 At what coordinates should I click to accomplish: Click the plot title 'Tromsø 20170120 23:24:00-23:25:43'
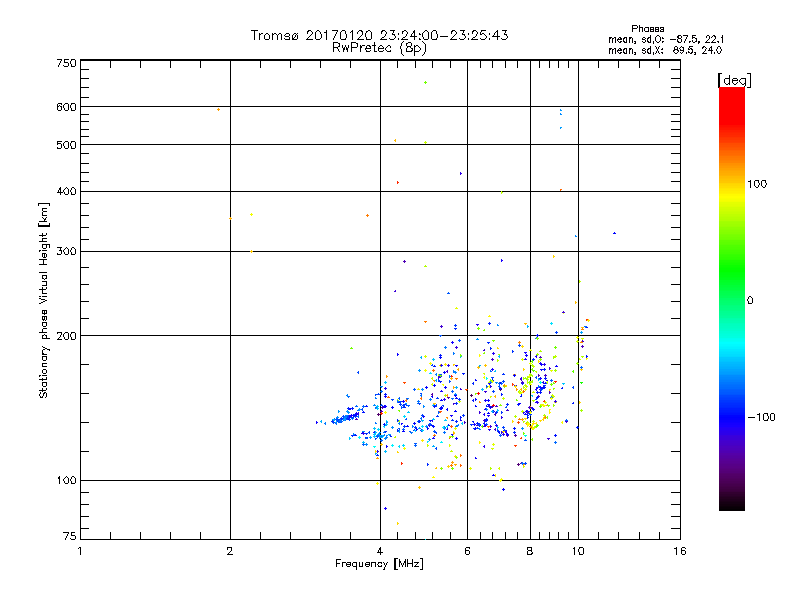(379, 35)
